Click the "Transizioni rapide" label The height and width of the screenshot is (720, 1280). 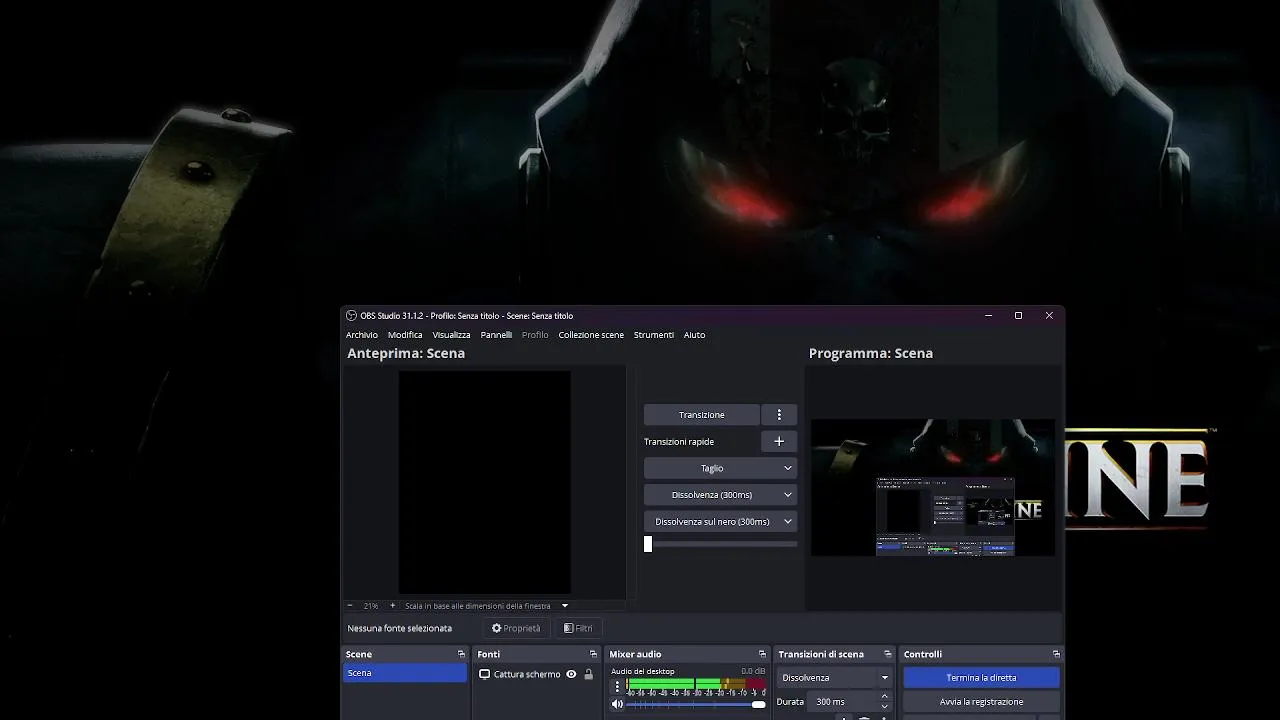click(679, 441)
